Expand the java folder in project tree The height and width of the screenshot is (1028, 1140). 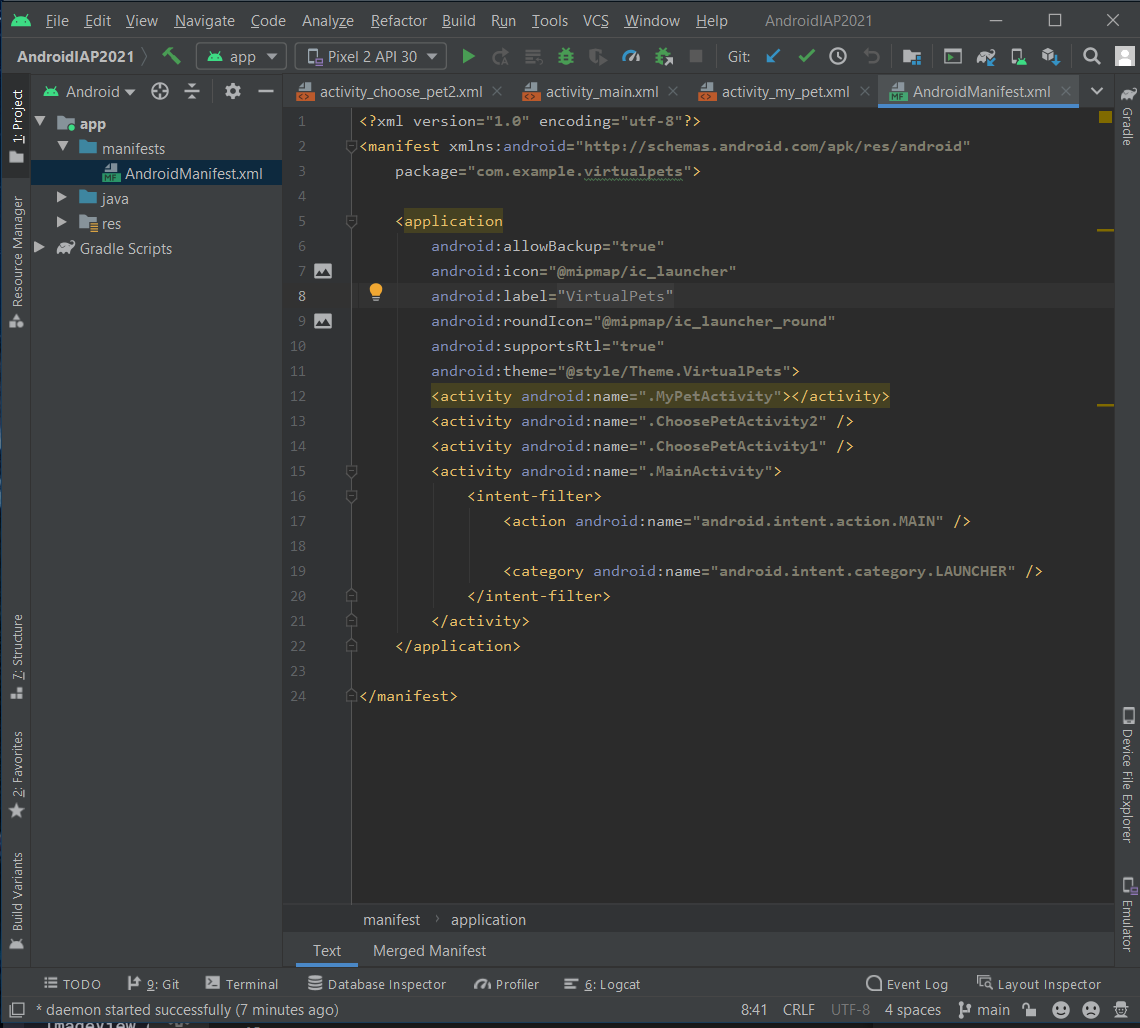(x=62, y=198)
